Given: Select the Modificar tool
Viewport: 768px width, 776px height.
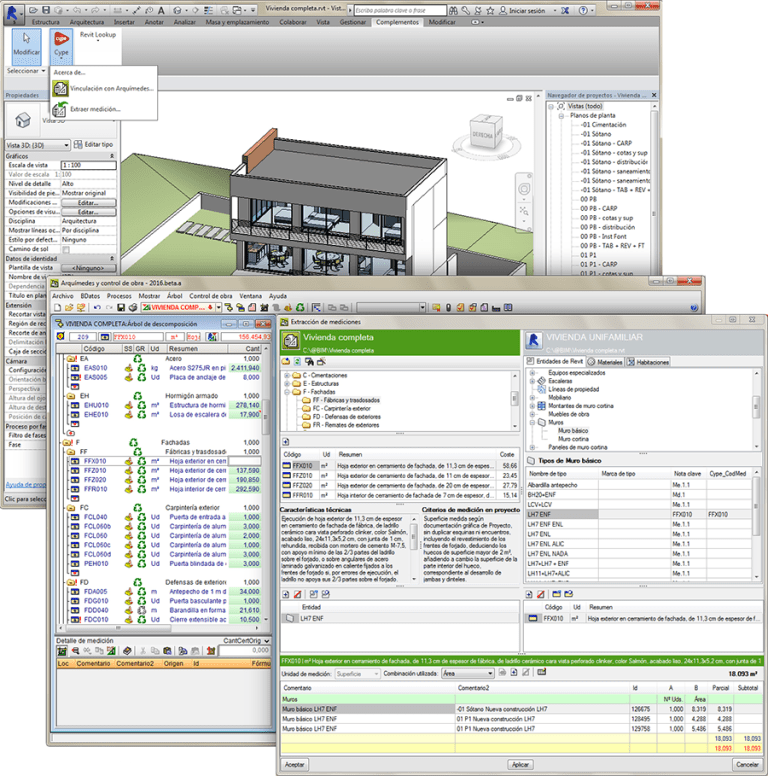Looking at the screenshot, I should [x=27, y=44].
